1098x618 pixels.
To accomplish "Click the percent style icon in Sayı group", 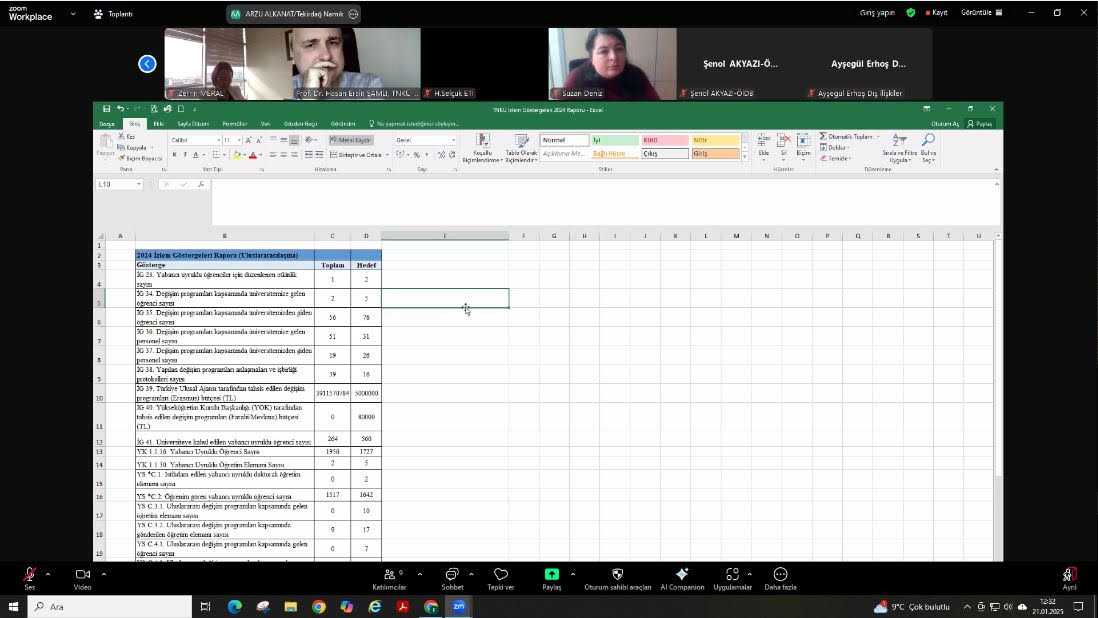I will (x=417, y=155).
